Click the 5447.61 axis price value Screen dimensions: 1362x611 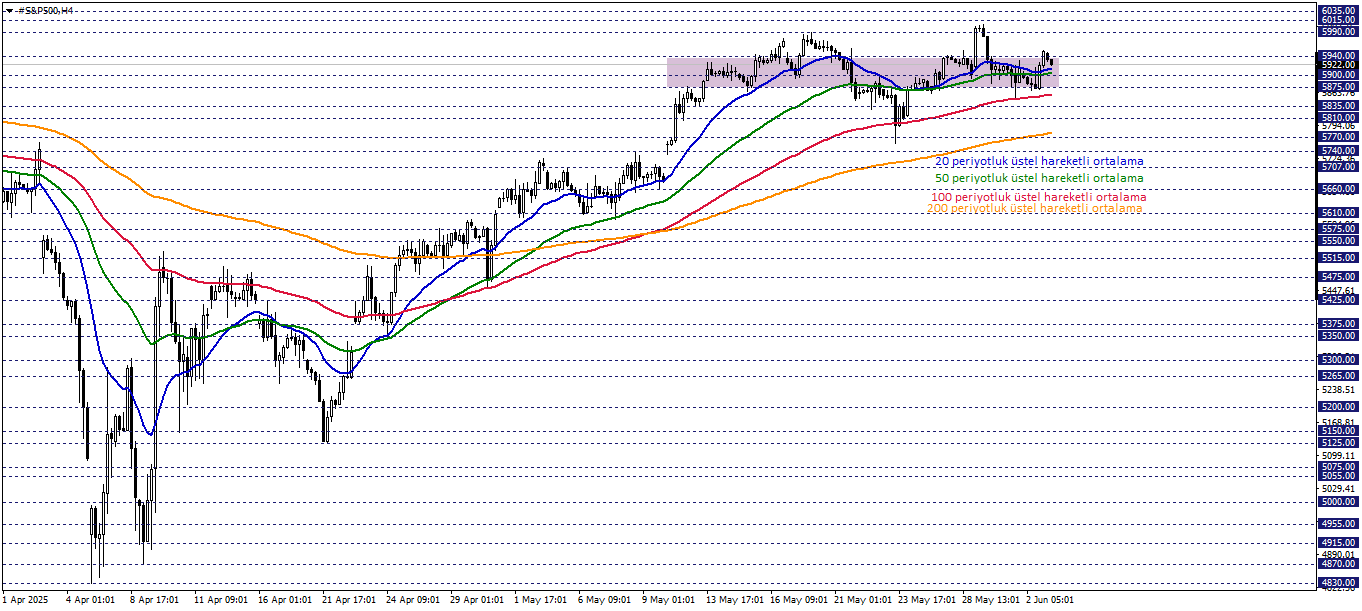click(1338, 290)
